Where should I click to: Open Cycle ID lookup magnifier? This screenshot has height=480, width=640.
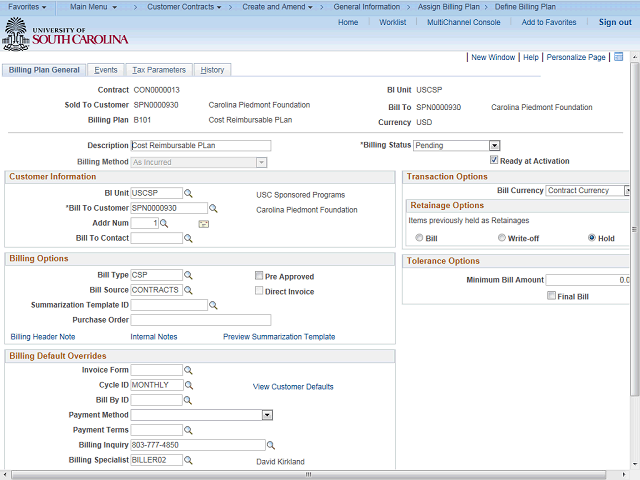189,385
